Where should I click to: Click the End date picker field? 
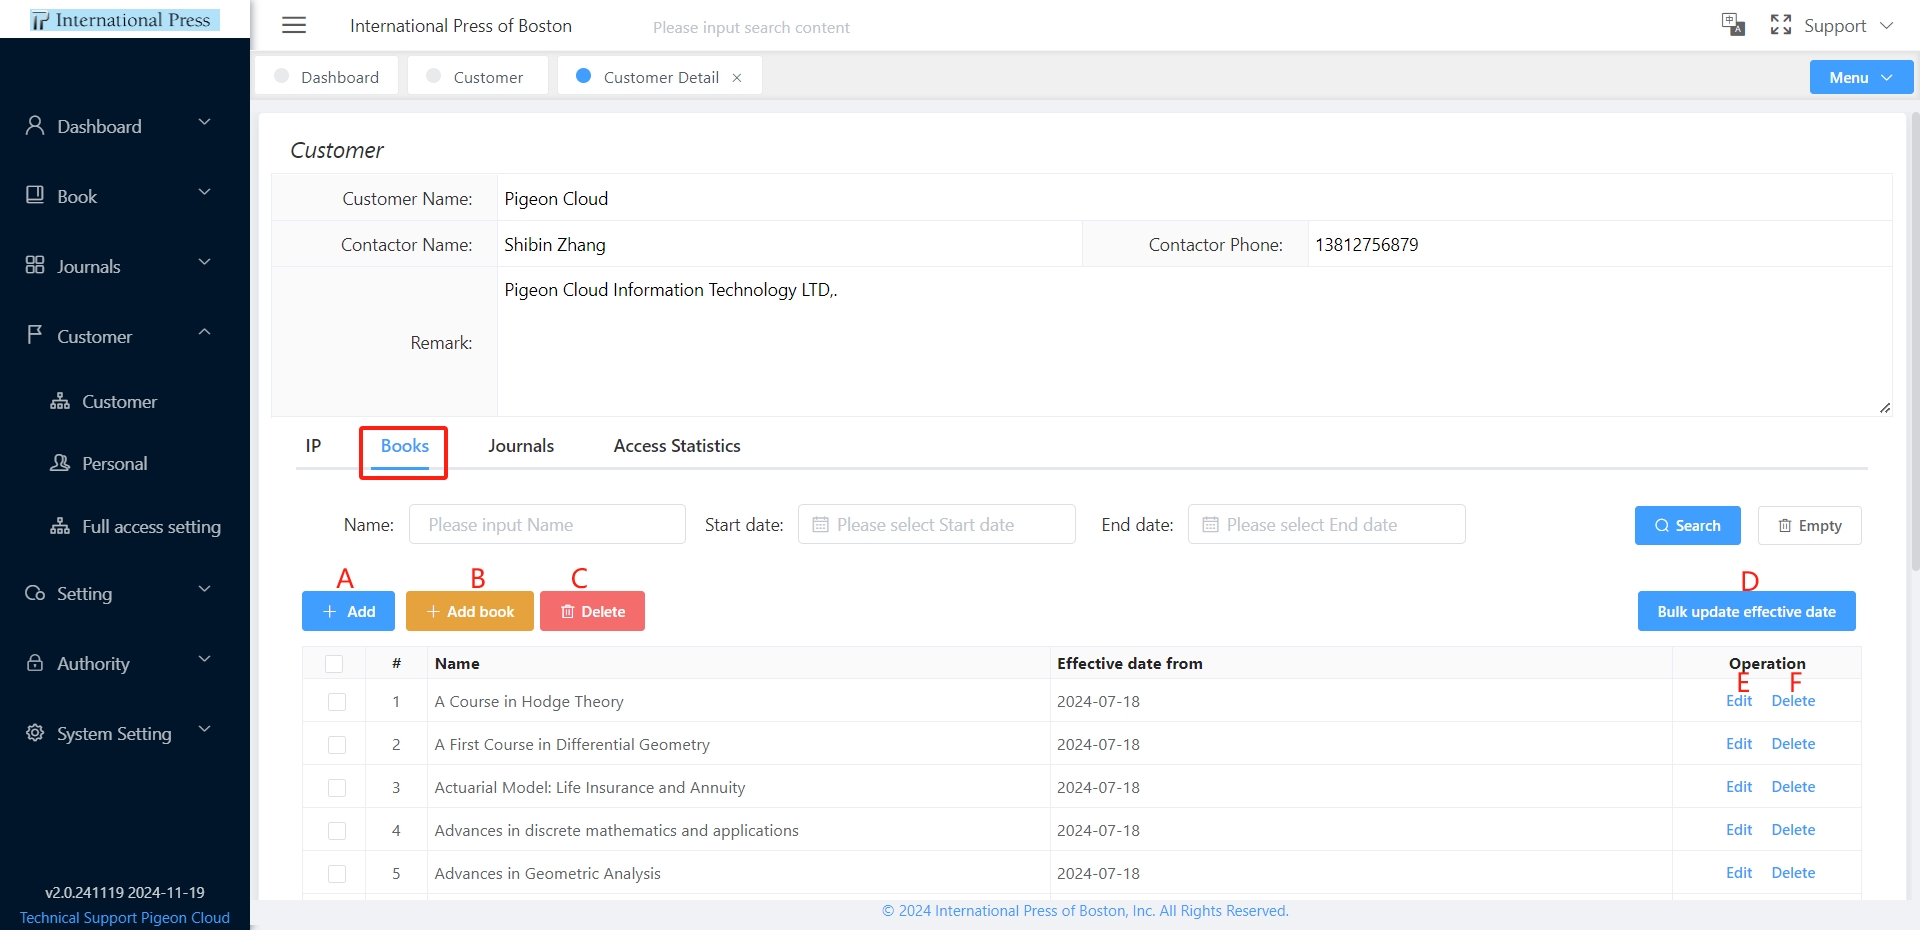coord(1326,524)
